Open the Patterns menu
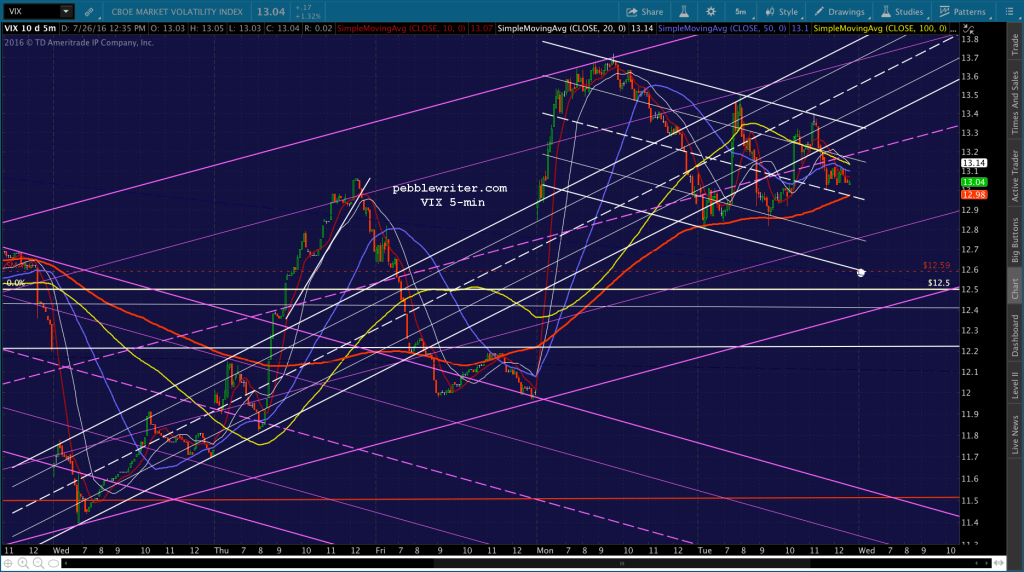Screen dimensions: 1024x572 click(x=963, y=12)
